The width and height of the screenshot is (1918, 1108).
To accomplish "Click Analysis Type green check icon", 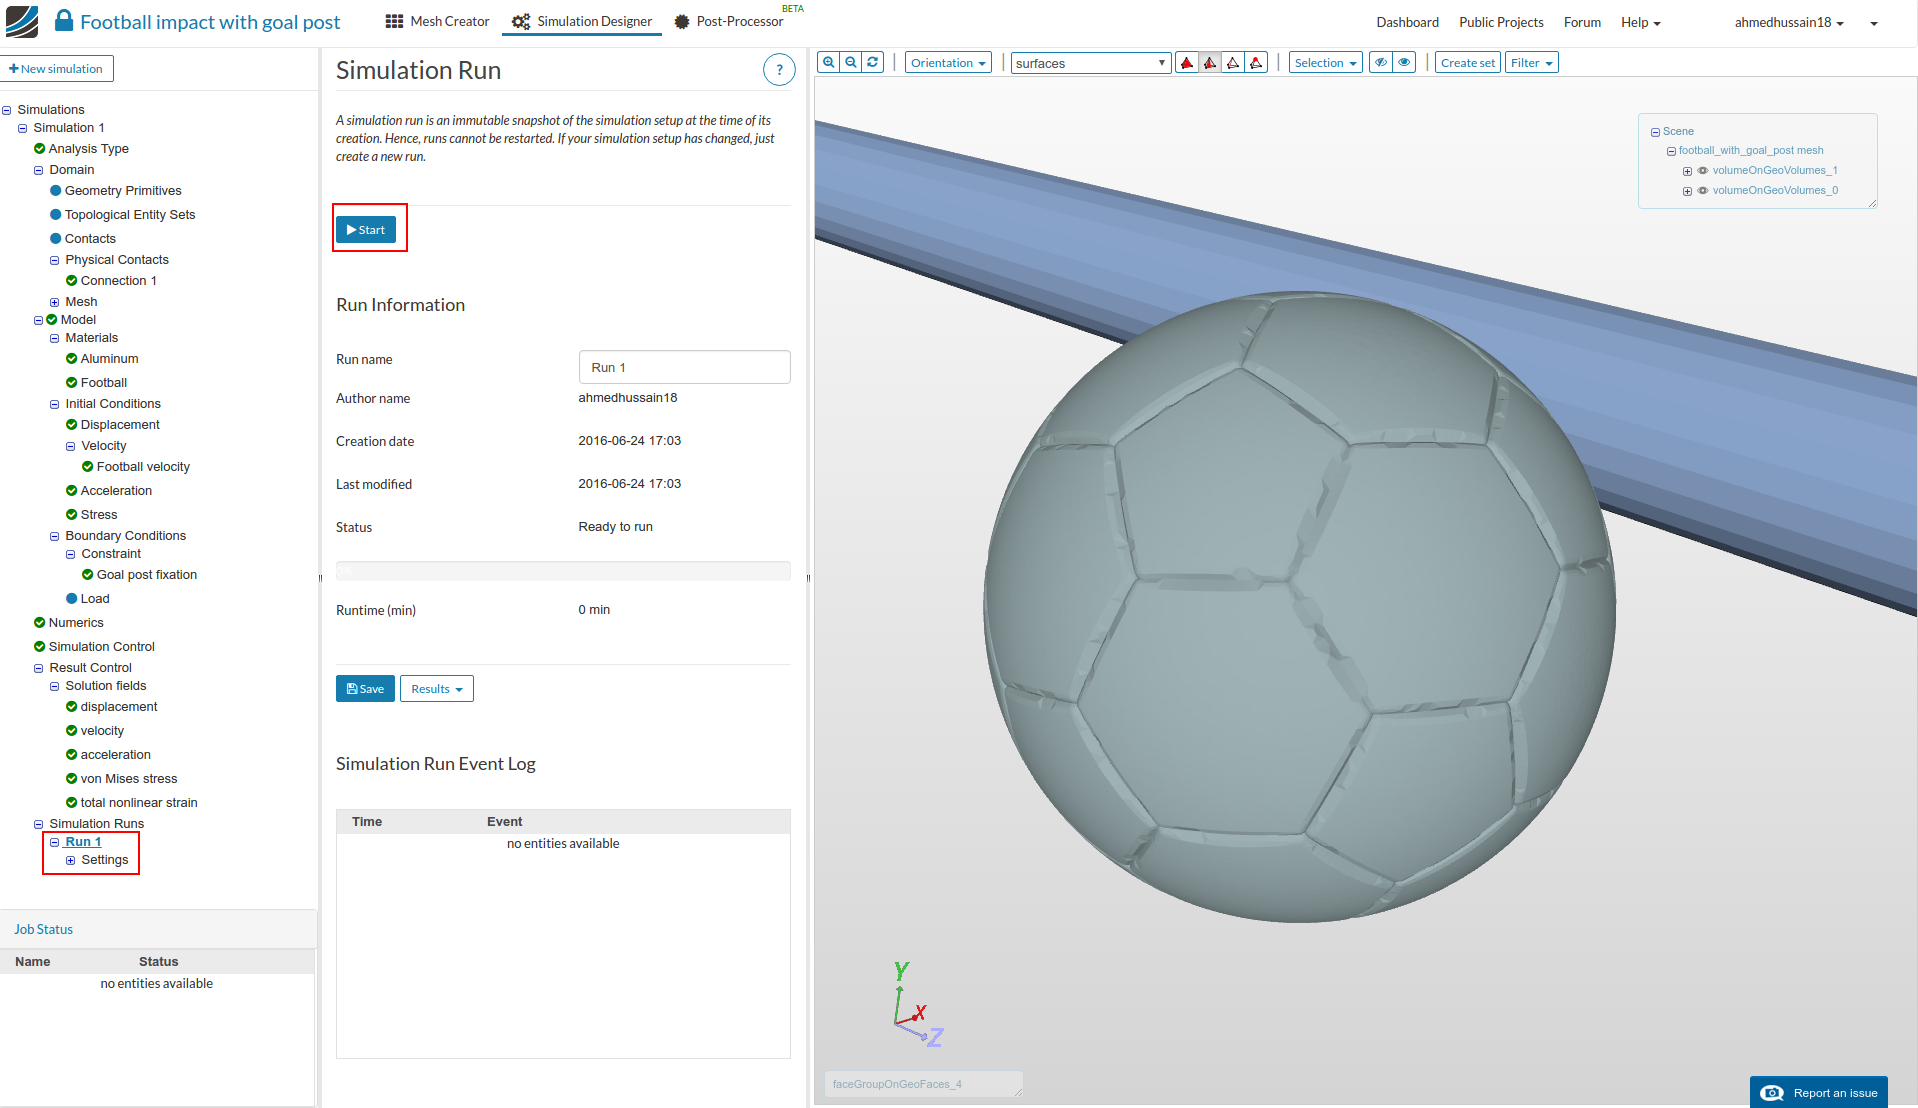I will (39, 149).
